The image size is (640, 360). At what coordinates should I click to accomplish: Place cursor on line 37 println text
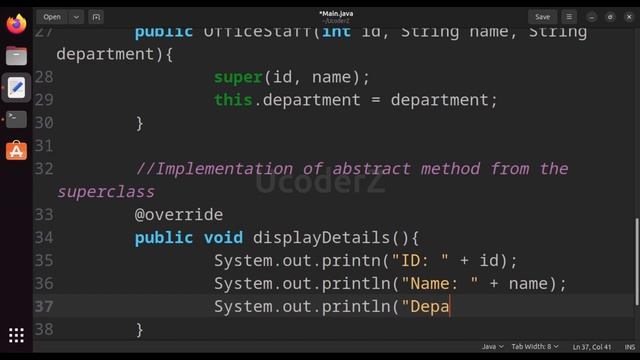pos(331,306)
